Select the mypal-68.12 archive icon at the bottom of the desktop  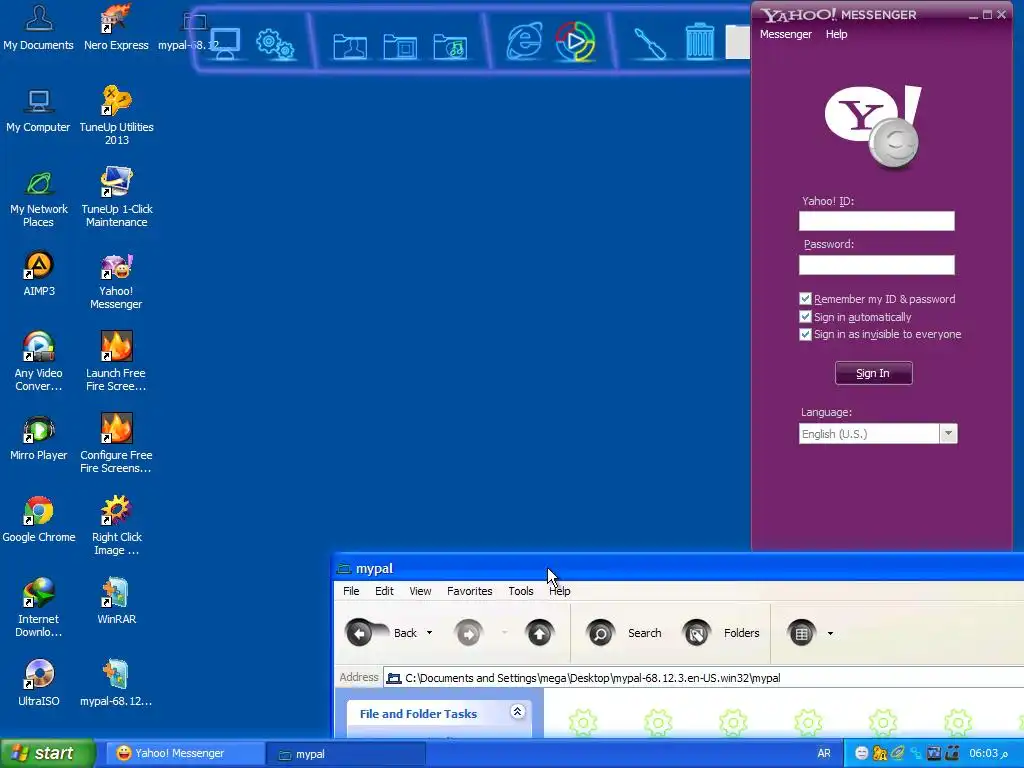116,684
